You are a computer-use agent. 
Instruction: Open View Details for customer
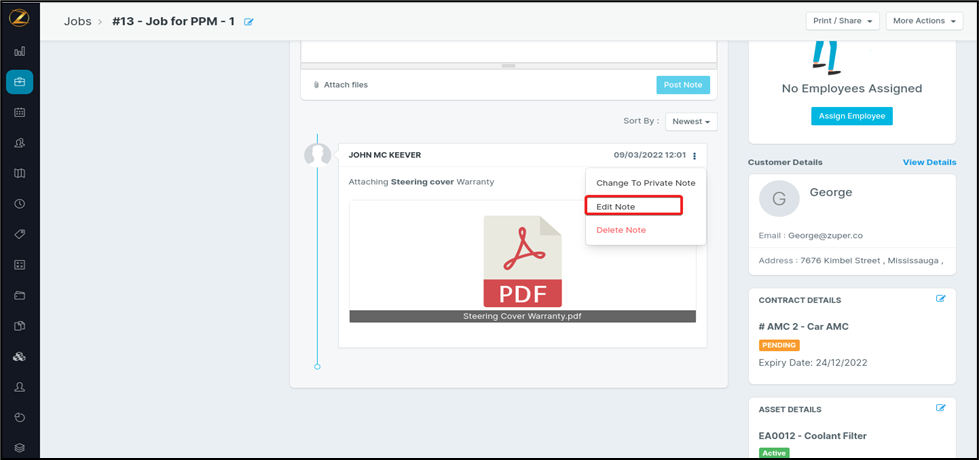[x=929, y=162]
